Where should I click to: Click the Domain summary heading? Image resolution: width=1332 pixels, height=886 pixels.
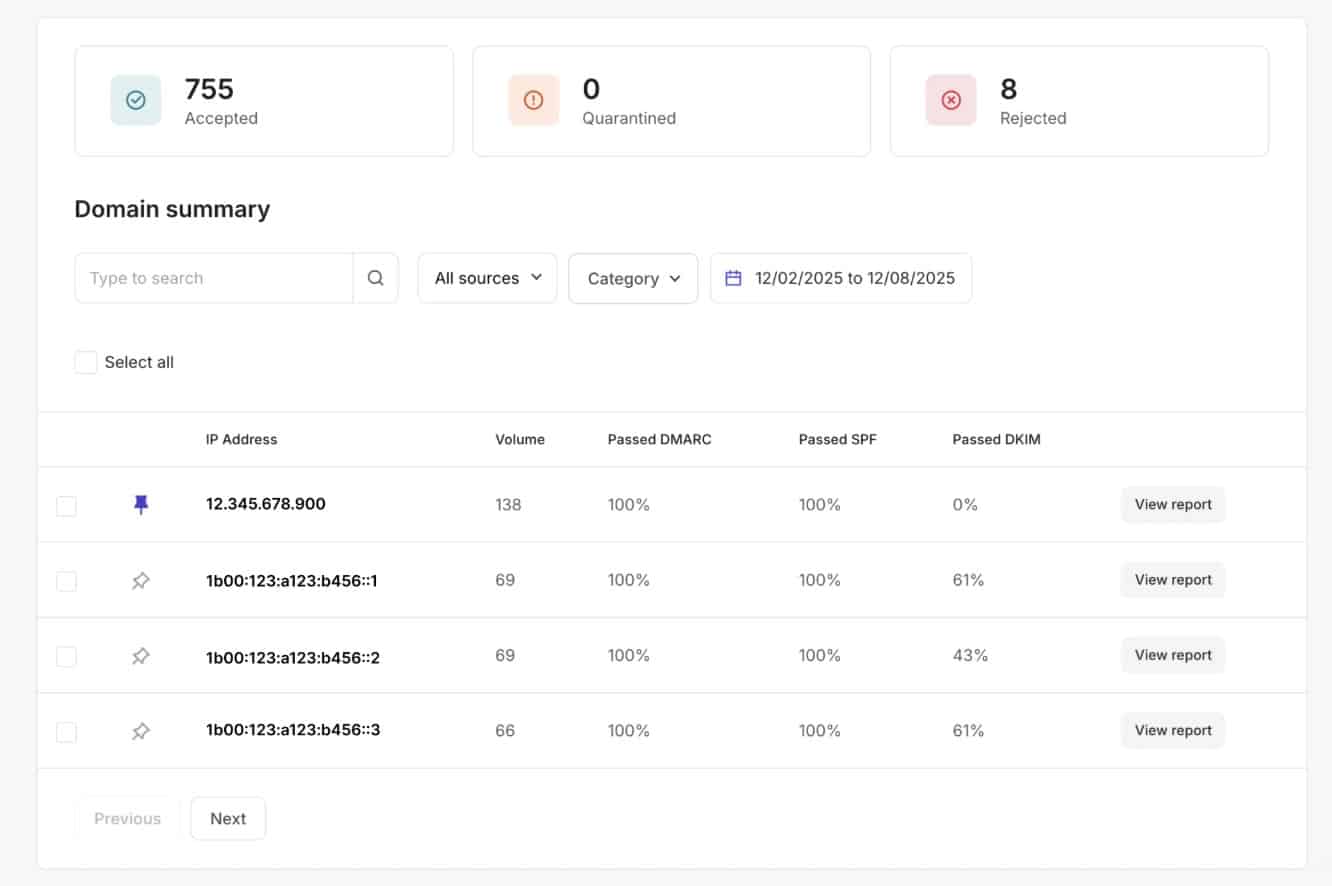pyautogui.click(x=172, y=209)
